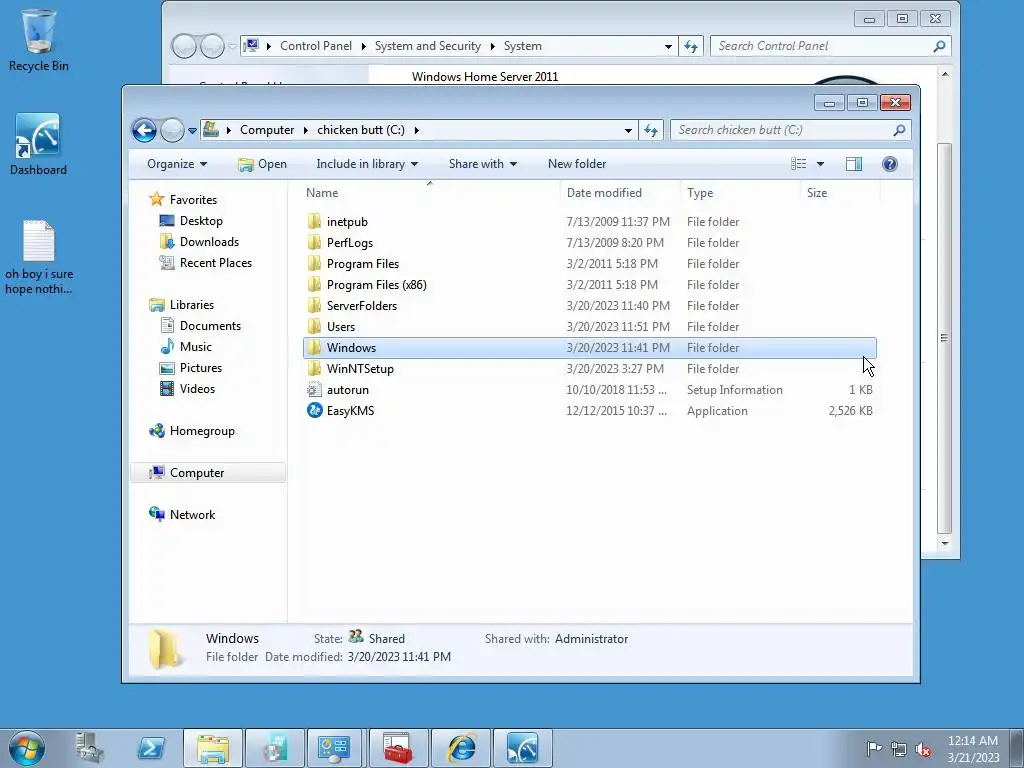
Task: Open the red toolbox taskbar icon
Action: tap(398, 748)
